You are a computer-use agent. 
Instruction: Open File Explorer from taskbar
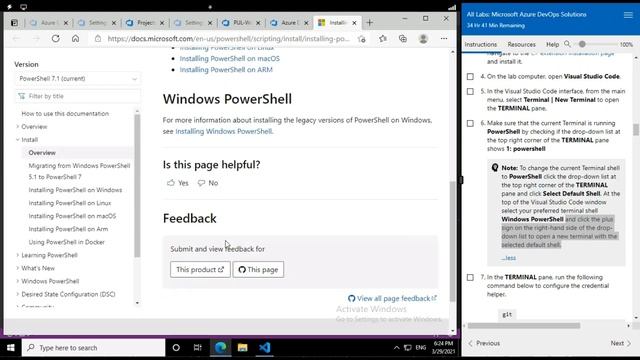point(242,348)
